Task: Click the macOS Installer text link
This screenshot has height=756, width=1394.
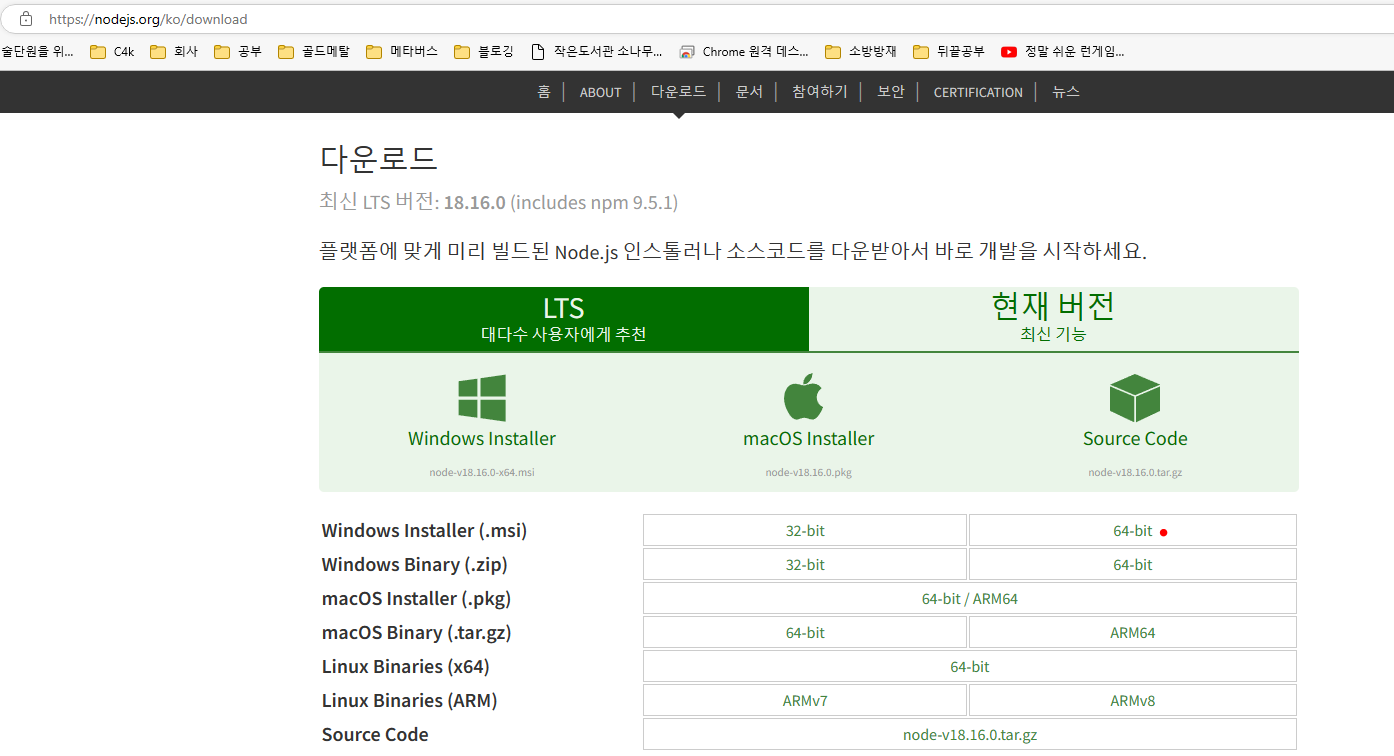Action: 809,439
